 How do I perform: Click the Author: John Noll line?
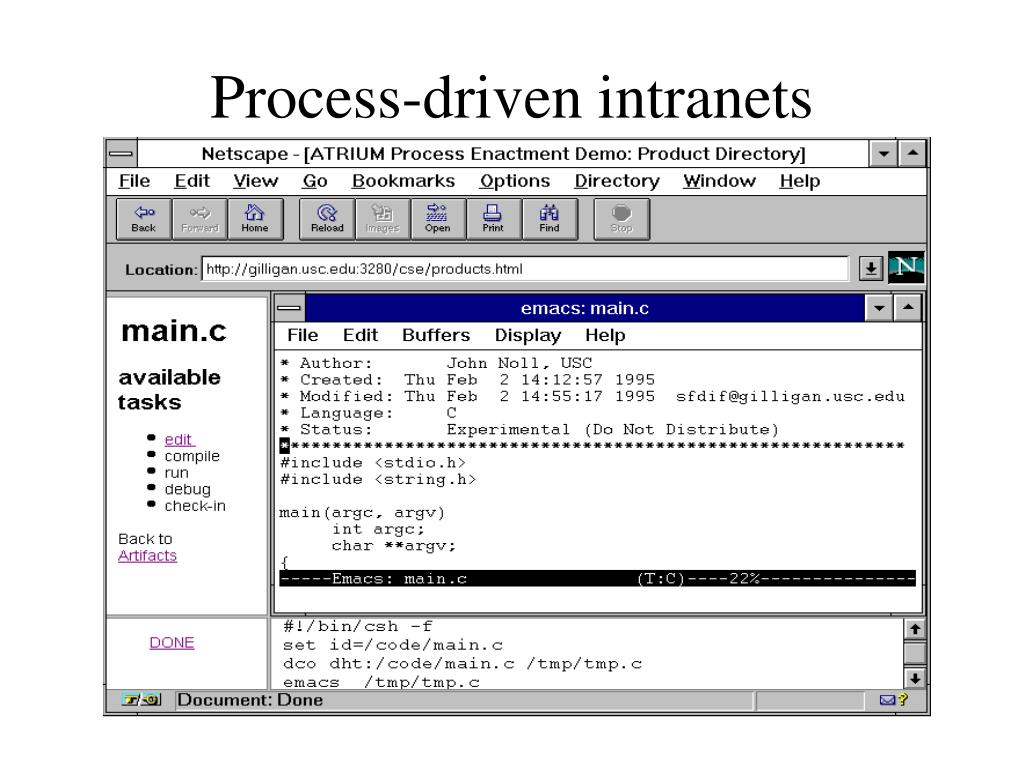(436, 363)
